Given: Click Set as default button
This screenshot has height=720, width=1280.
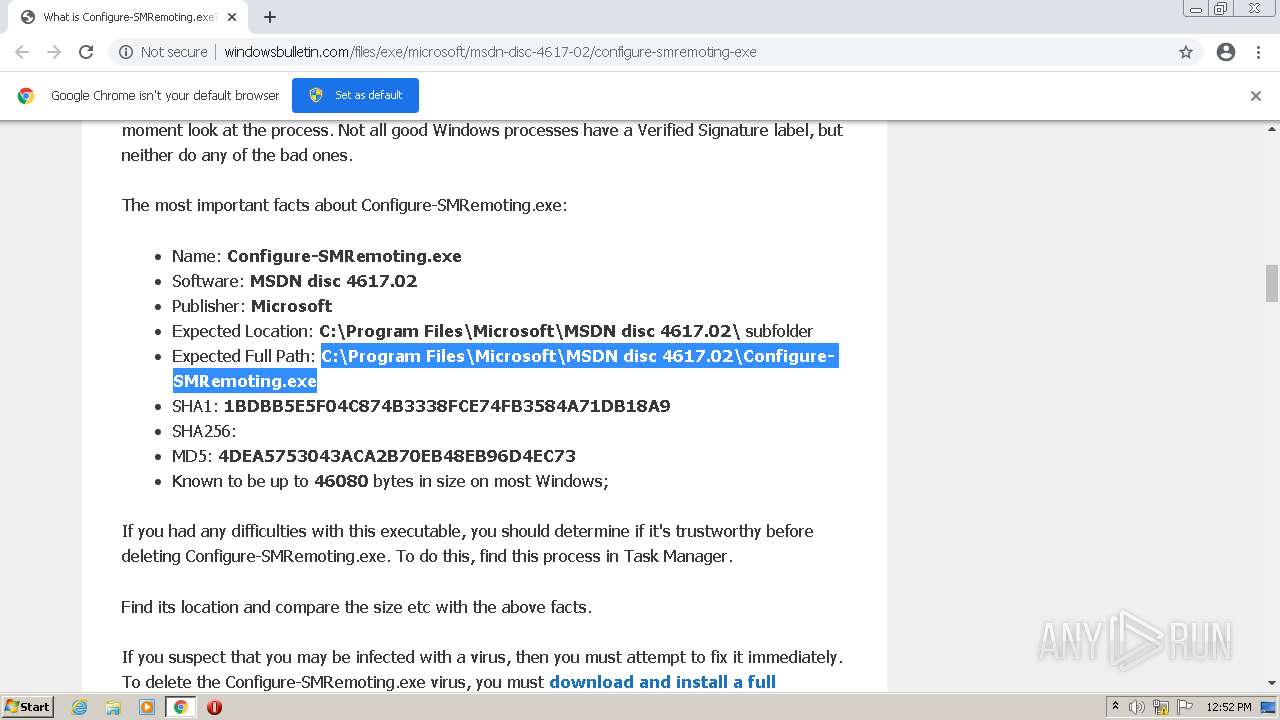Looking at the screenshot, I should point(355,95).
